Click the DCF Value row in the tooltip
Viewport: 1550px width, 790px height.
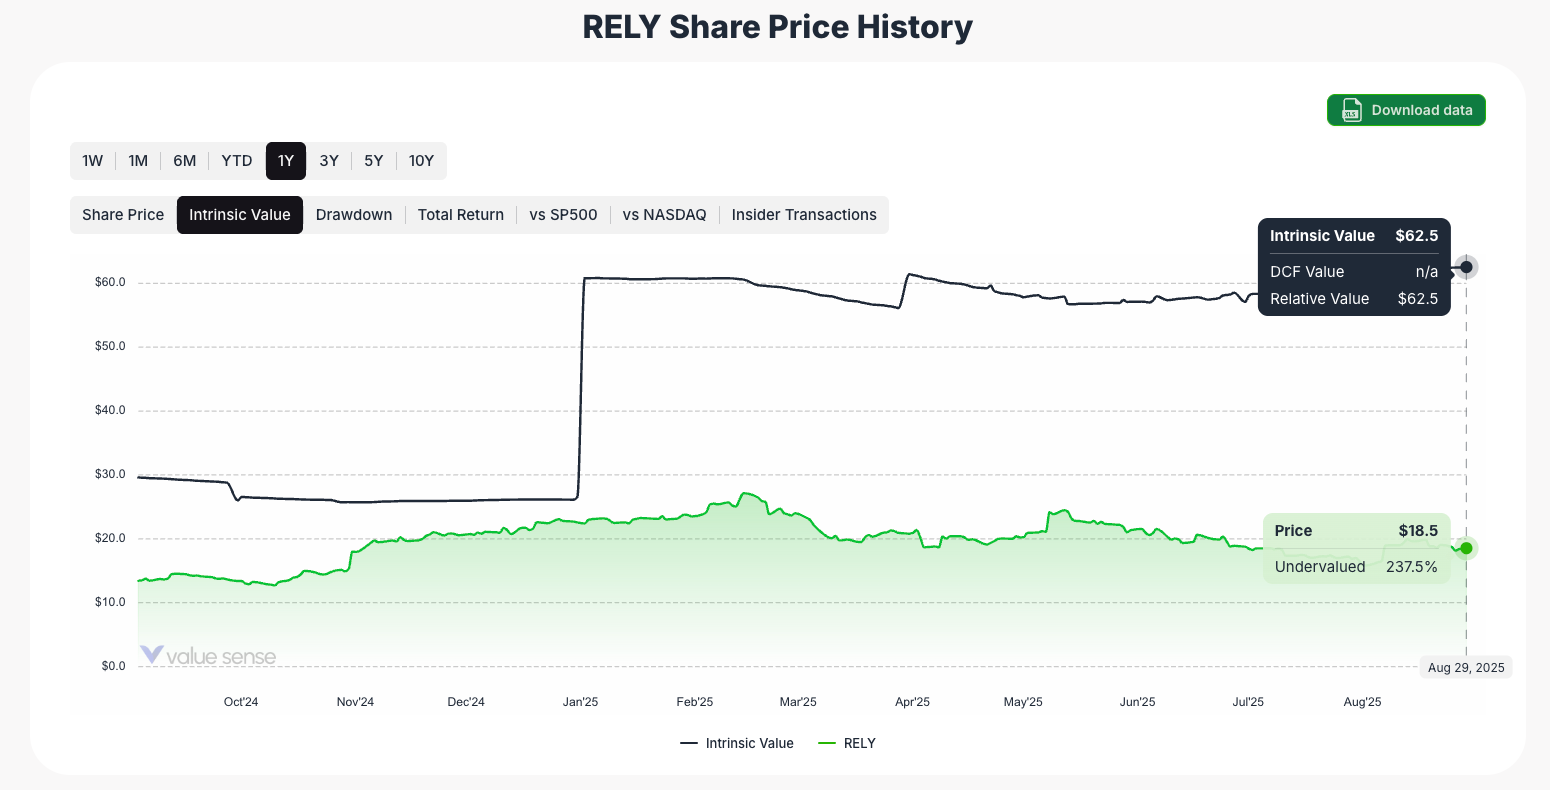[x=1354, y=271]
